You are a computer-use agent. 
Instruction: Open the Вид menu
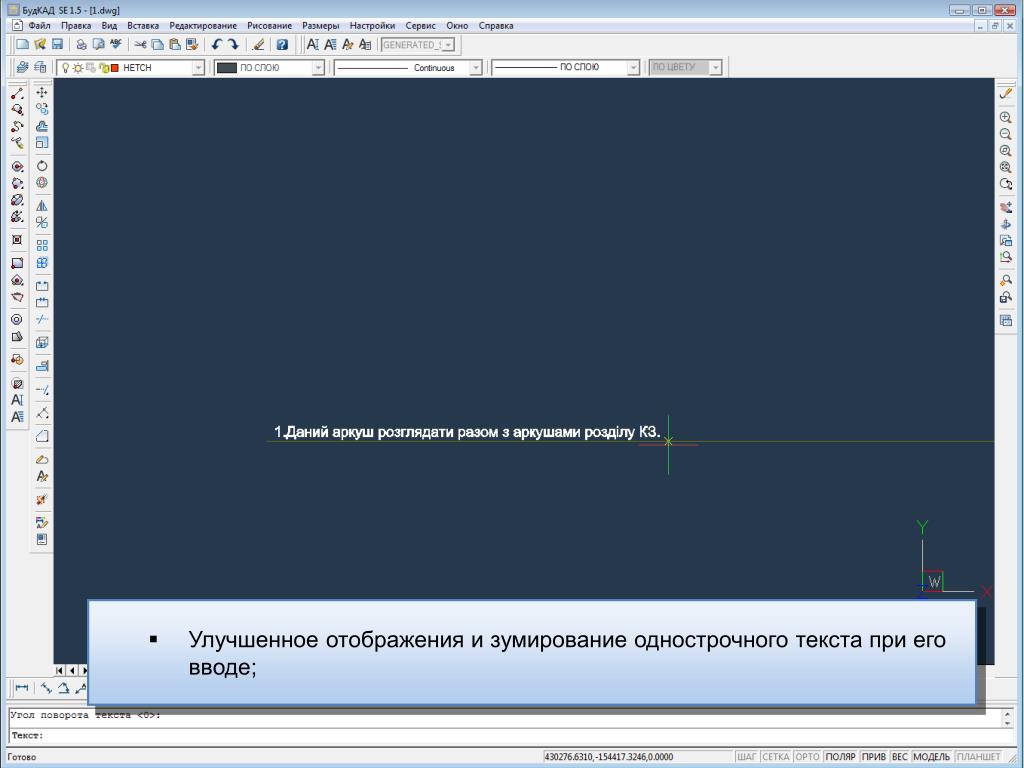(109, 25)
